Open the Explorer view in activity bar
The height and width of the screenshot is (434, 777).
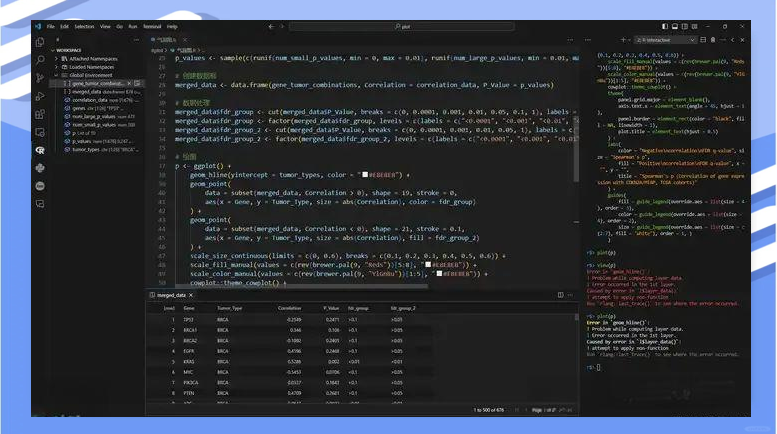pyautogui.click(x=40, y=42)
